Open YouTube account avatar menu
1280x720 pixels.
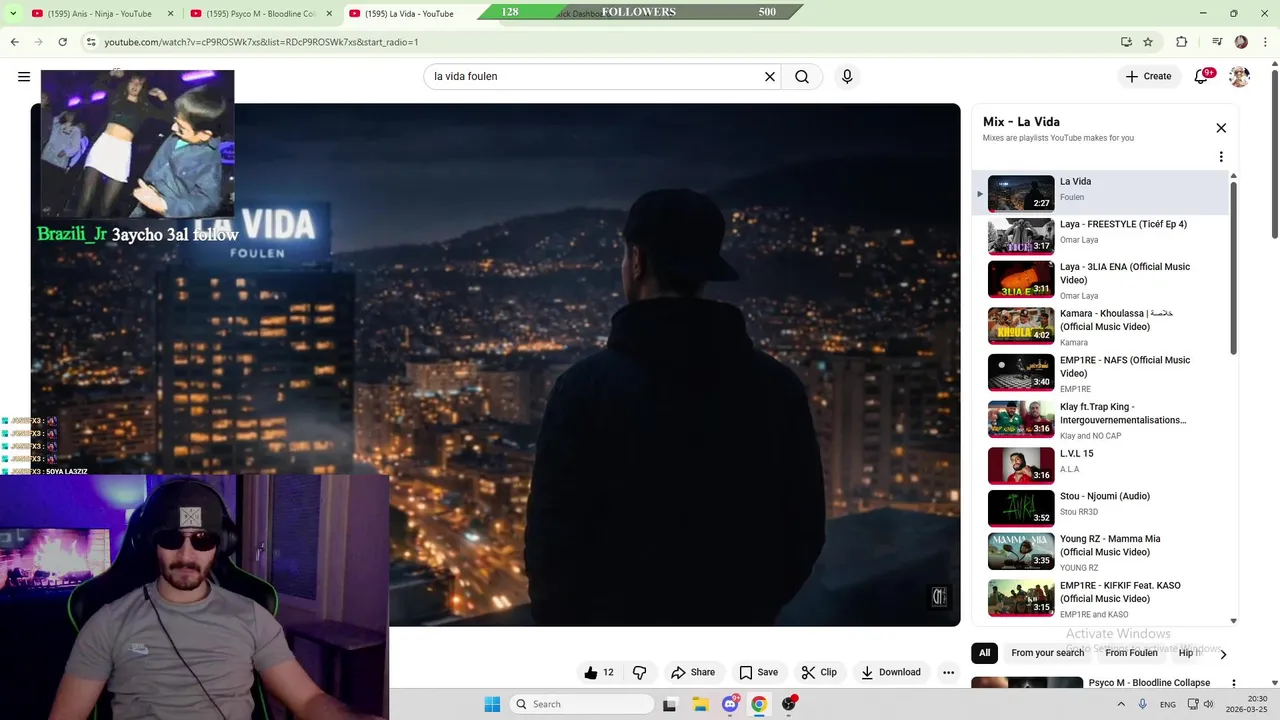click(x=1239, y=76)
